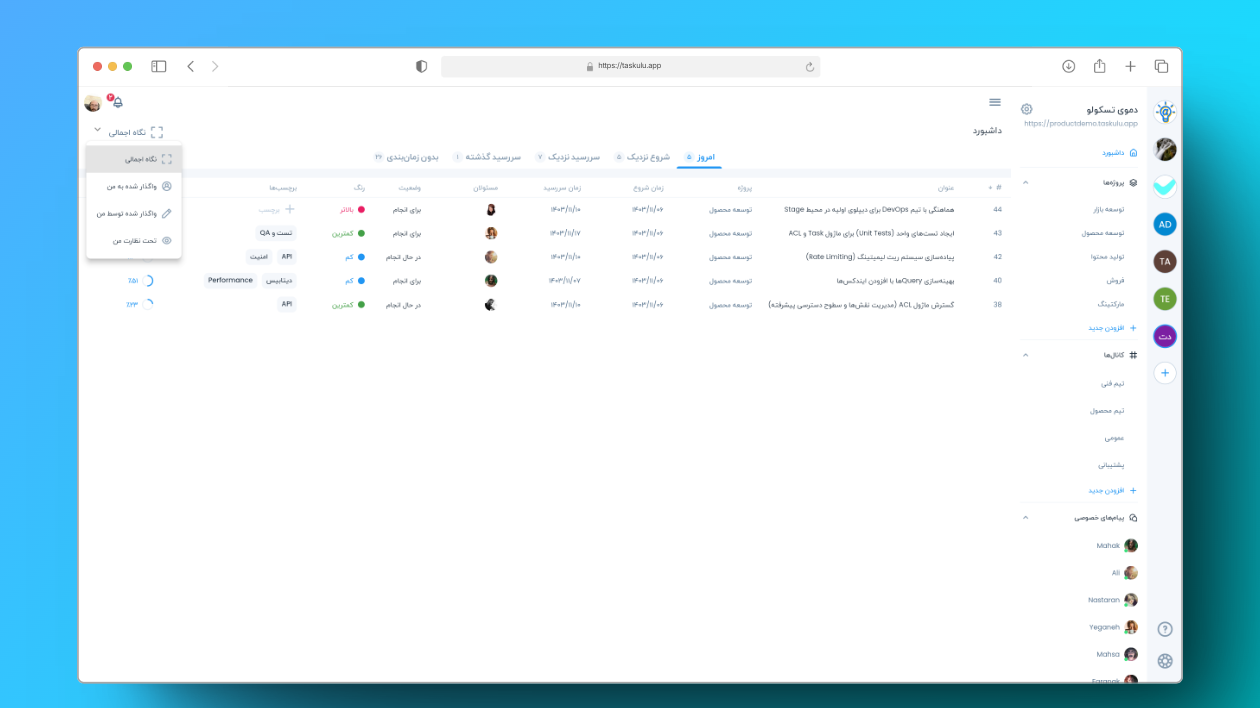Open task 42 Rate Limiting title
1260x708 pixels.
pos(880,257)
